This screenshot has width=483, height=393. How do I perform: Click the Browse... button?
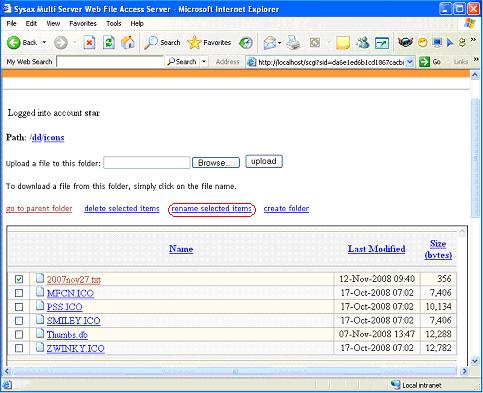click(x=216, y=163)
